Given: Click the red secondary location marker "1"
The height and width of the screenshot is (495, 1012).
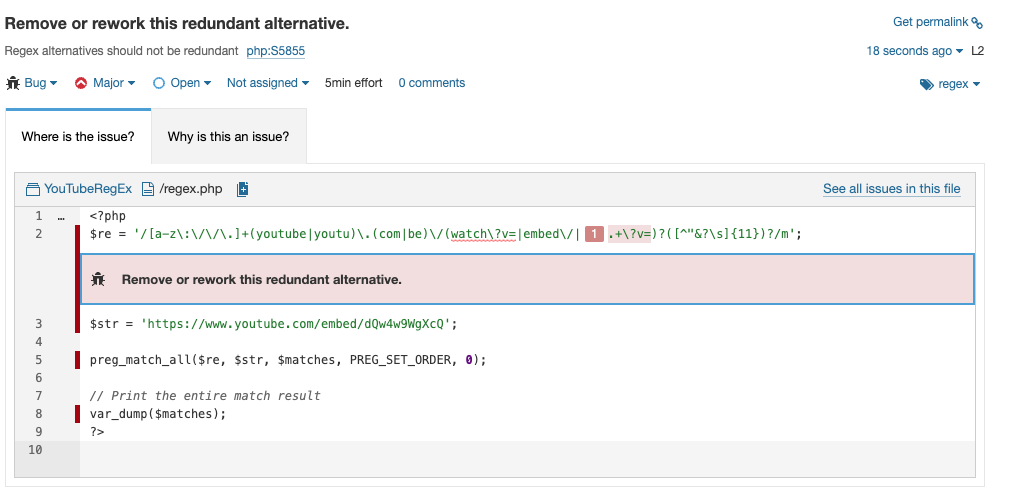Looking at the screenshot, I should tap(593, 234).
